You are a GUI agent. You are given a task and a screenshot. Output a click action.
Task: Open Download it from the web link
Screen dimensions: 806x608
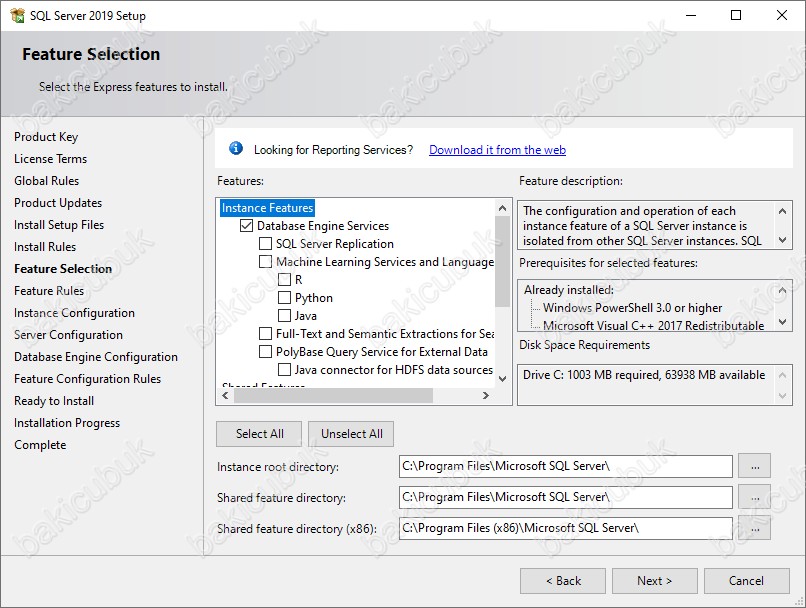[497, 150]
